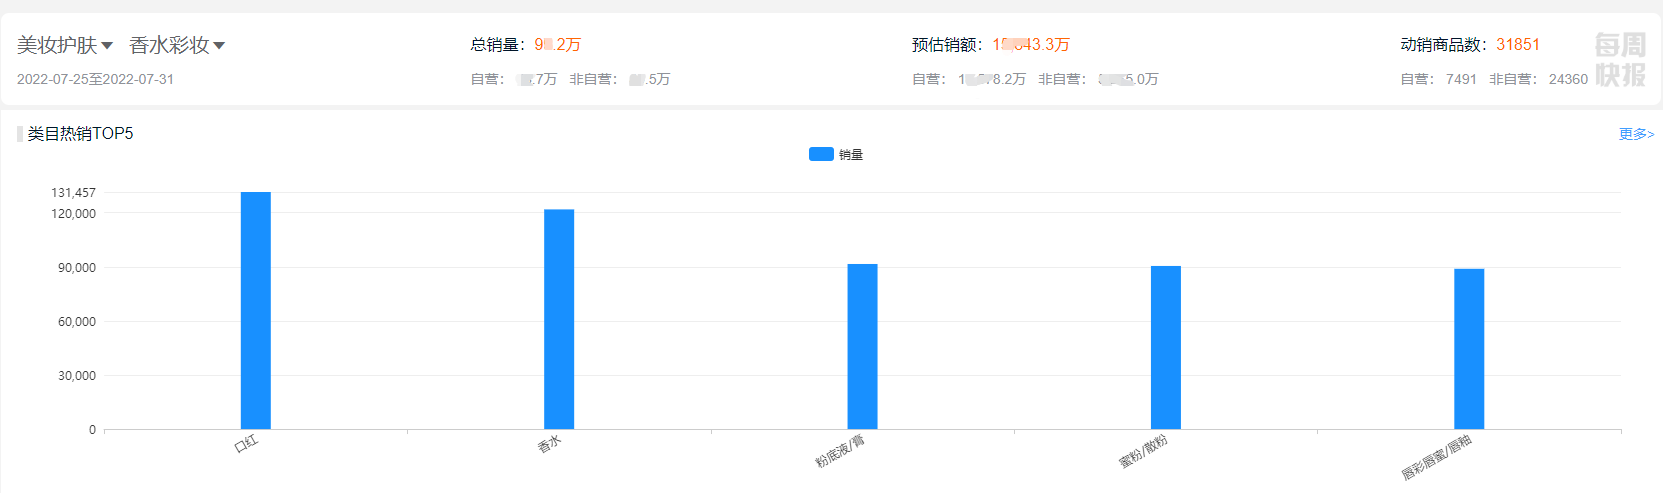Image resolution: width=1663 pixels, height=493 pixels.
Task: Click the 唇彩唇蜜/唇釉 sales bar
Action: pyautogui.click(x=1469, y=348)
